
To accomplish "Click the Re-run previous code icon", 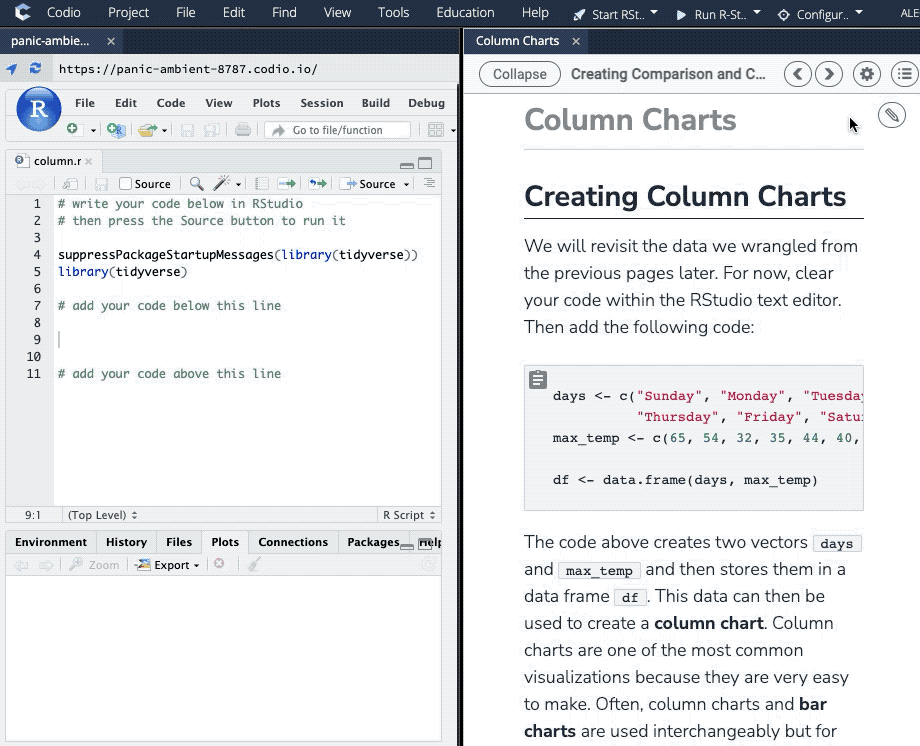I will coord(317,184).
